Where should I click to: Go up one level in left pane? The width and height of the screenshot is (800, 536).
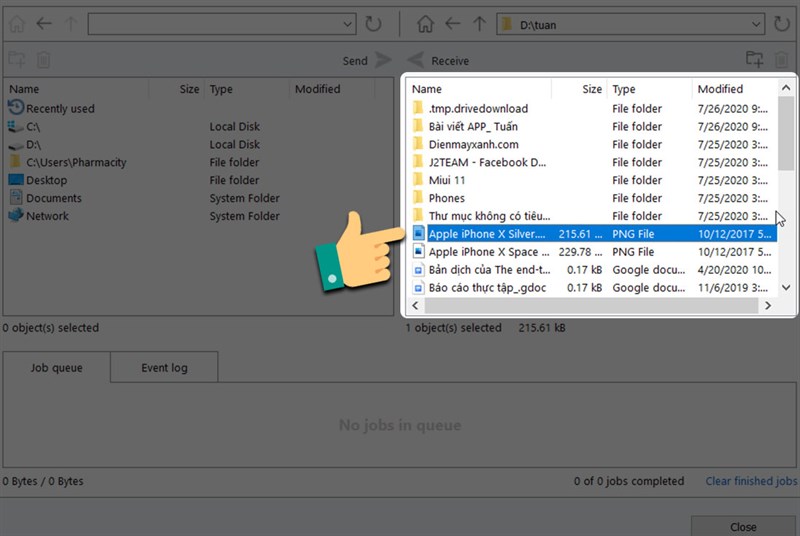71,23
